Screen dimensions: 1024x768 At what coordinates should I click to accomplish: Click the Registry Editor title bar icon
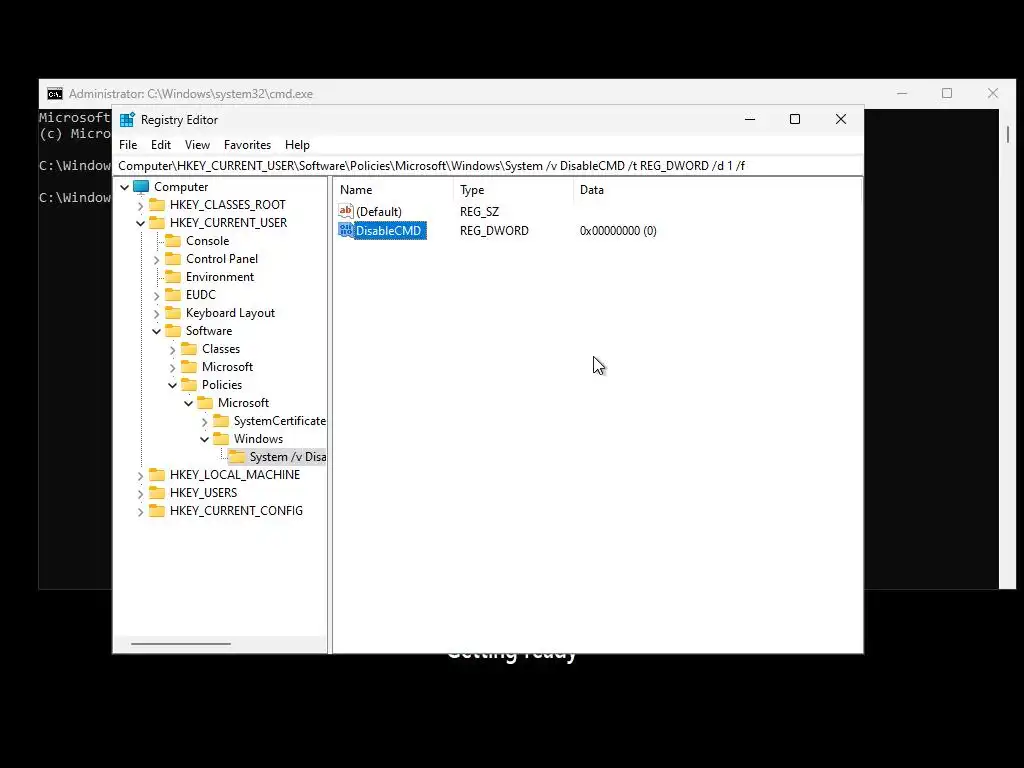(127, 120)
